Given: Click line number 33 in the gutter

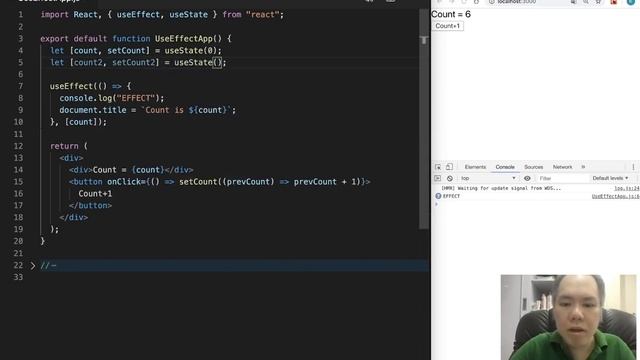Looking at the screenshot, I should [18, 277].
